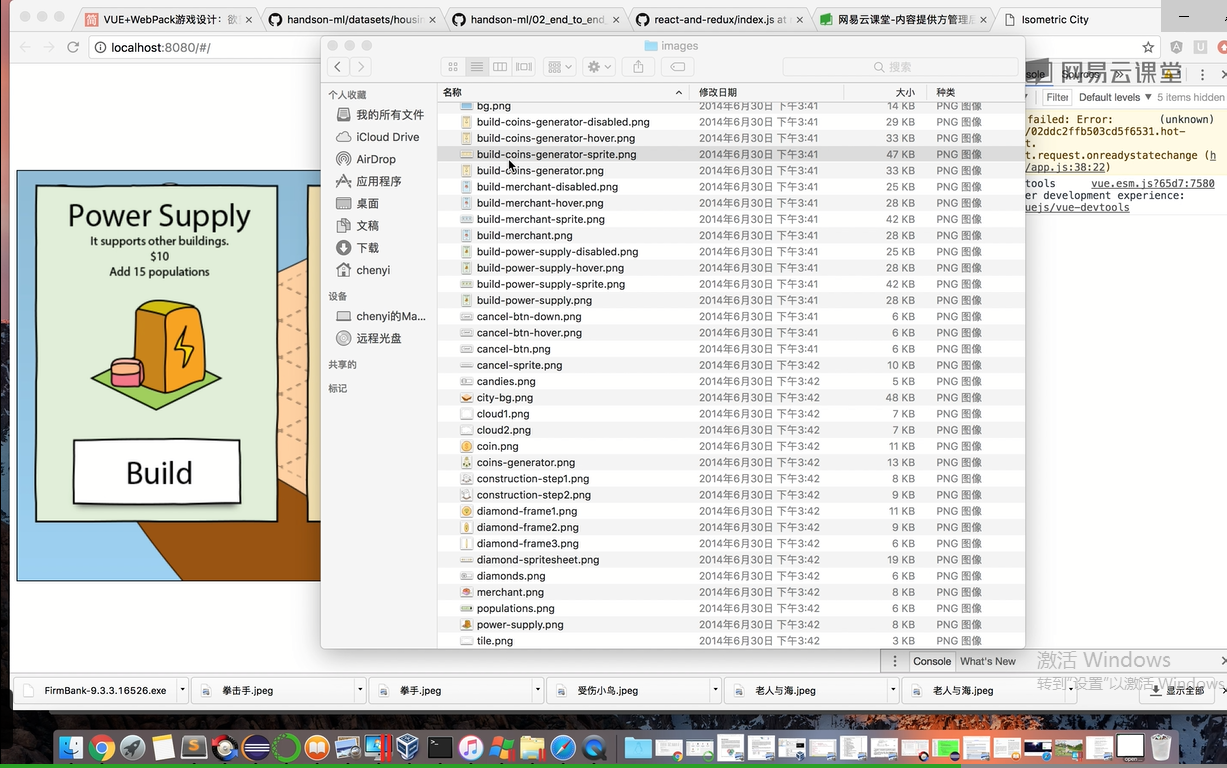
Task: Sort files by 大小 column
Action: tap(885, 92)
